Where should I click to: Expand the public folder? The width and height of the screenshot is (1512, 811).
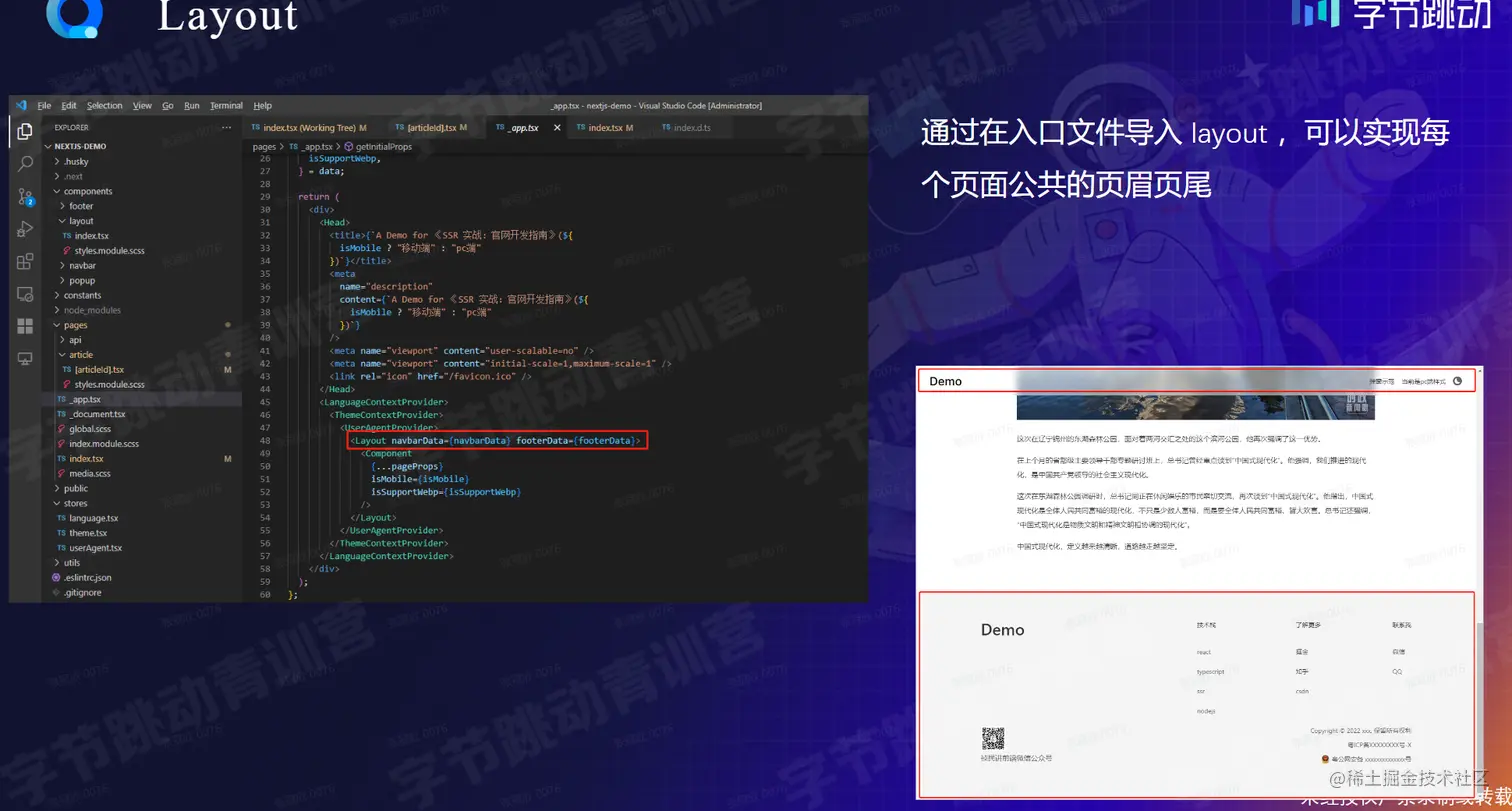tap(70, 489)
